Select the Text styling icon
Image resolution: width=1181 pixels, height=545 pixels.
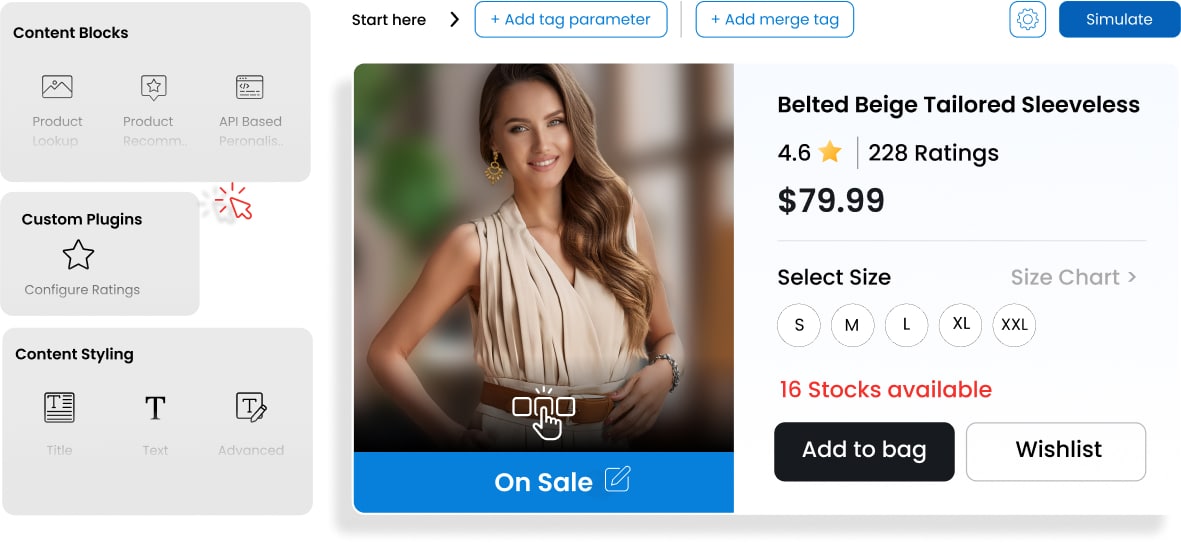click(155, 407)
